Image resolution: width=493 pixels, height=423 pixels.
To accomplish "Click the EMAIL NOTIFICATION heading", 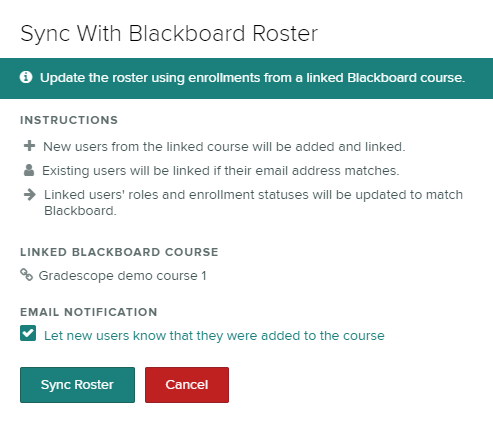I will pyautogui.click(x=89, y=312).
